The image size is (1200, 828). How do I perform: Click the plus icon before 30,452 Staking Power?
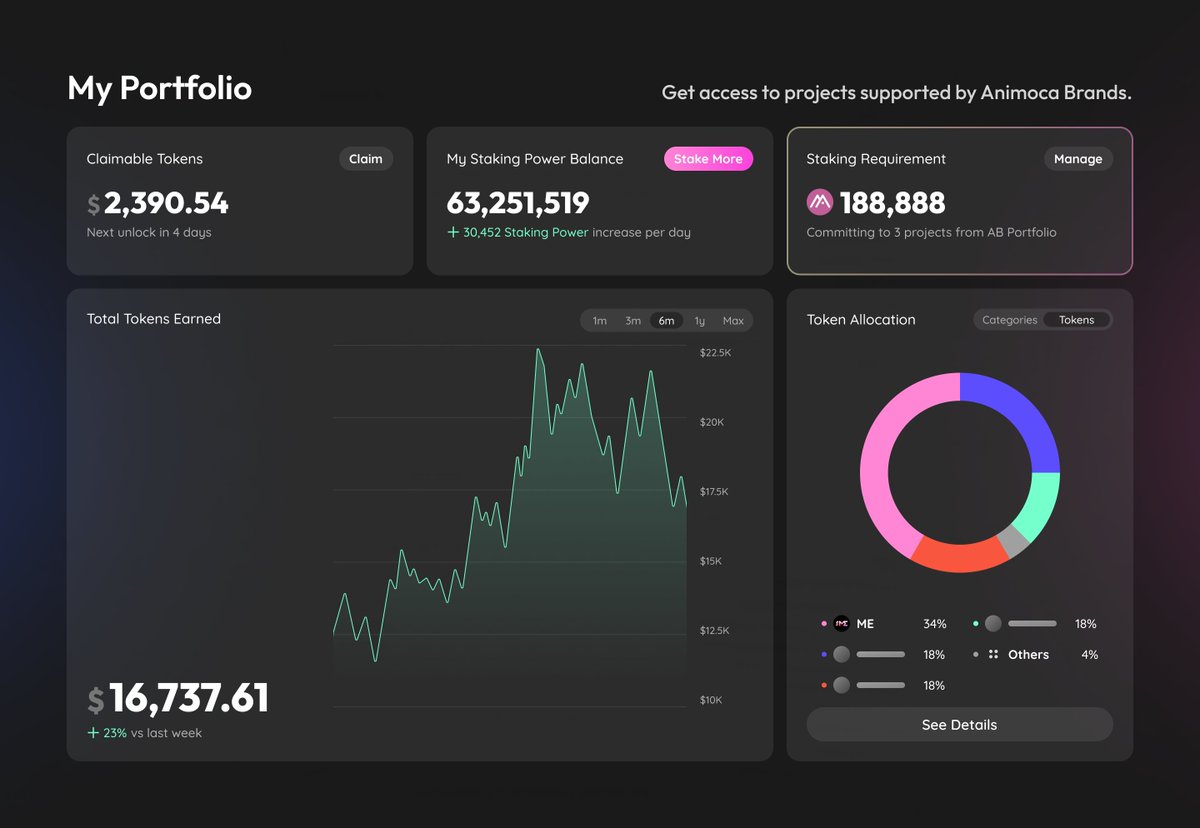pyautogui.click(x=453, y=232)
